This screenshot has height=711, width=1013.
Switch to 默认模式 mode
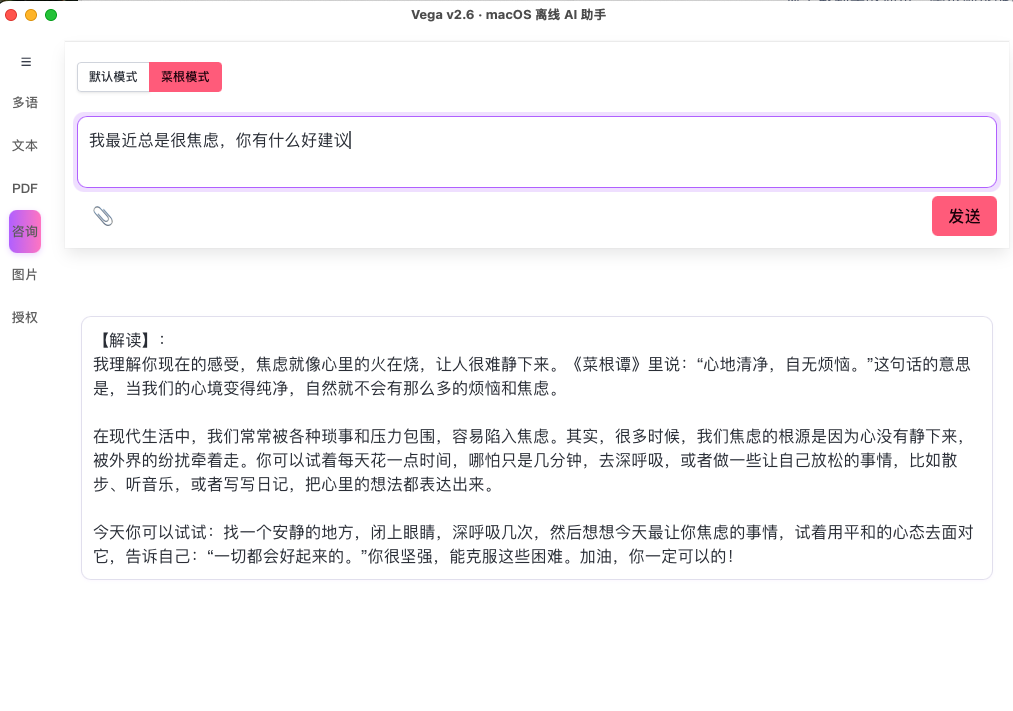pyautogui.click(x=113, y=77)
